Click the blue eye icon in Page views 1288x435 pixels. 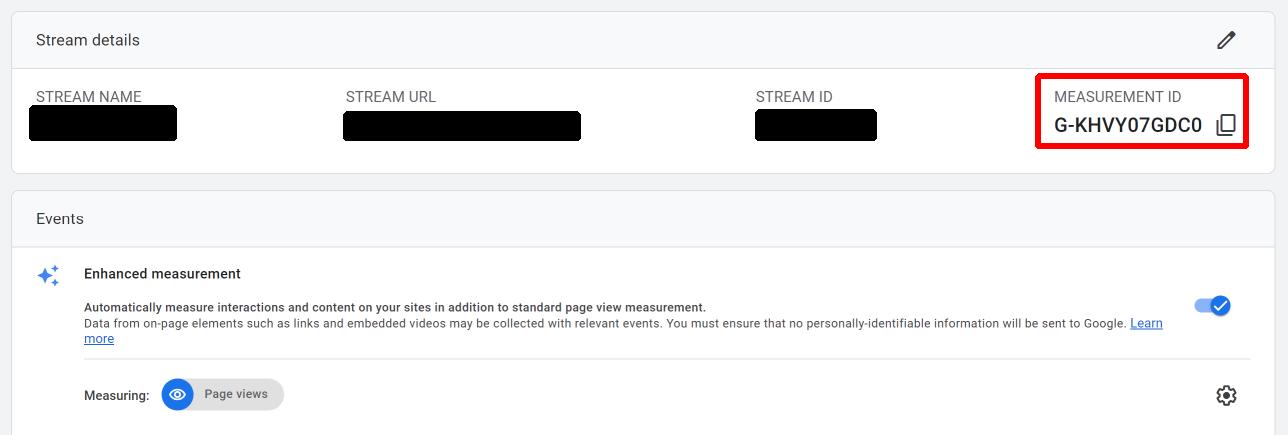point(178,394)
